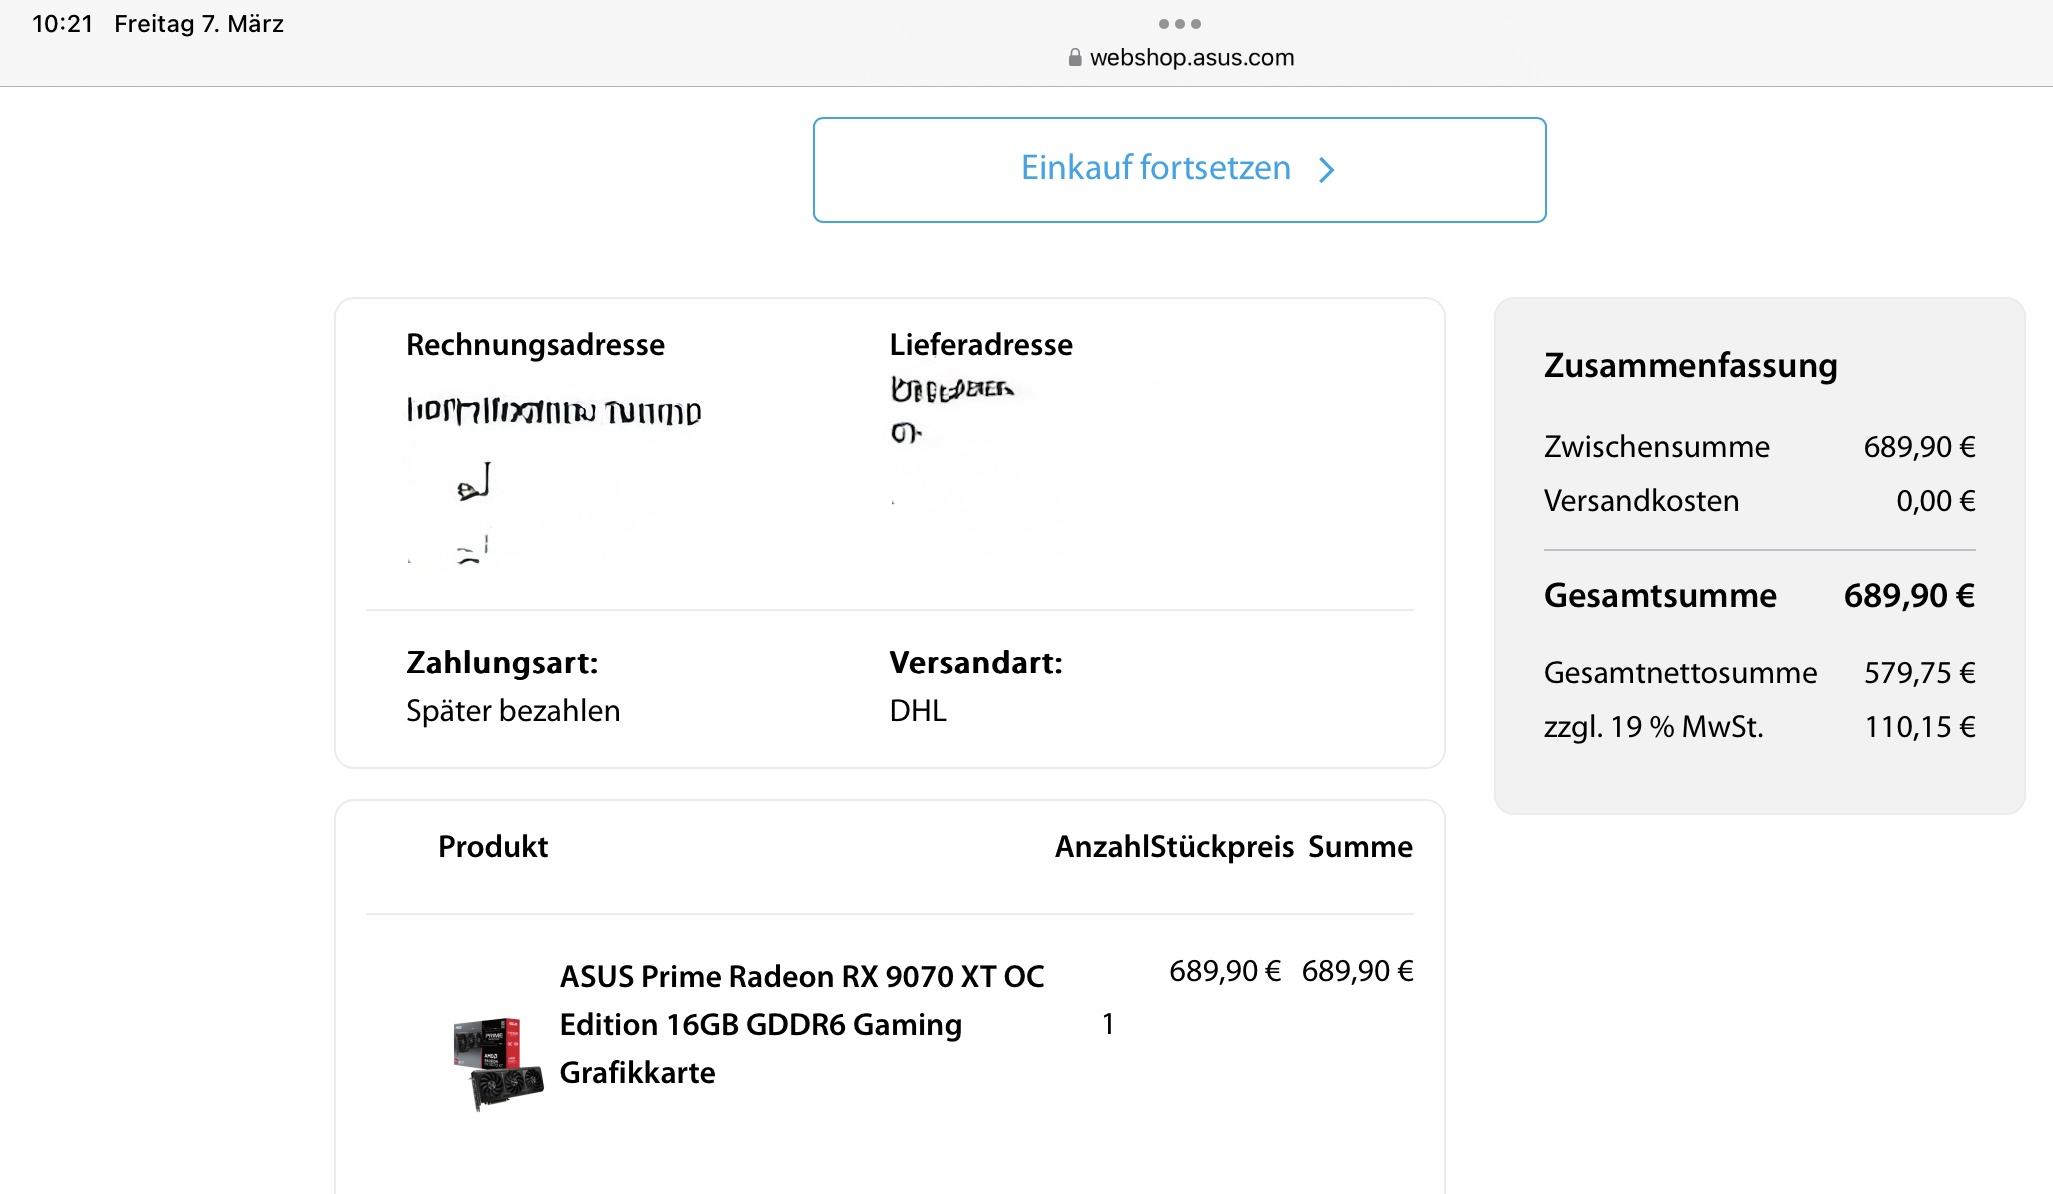Click the quantity value 1 in Anzahl column
The width and height of the screenshot is (2053, 1194).
[x=1107, y=1024]
